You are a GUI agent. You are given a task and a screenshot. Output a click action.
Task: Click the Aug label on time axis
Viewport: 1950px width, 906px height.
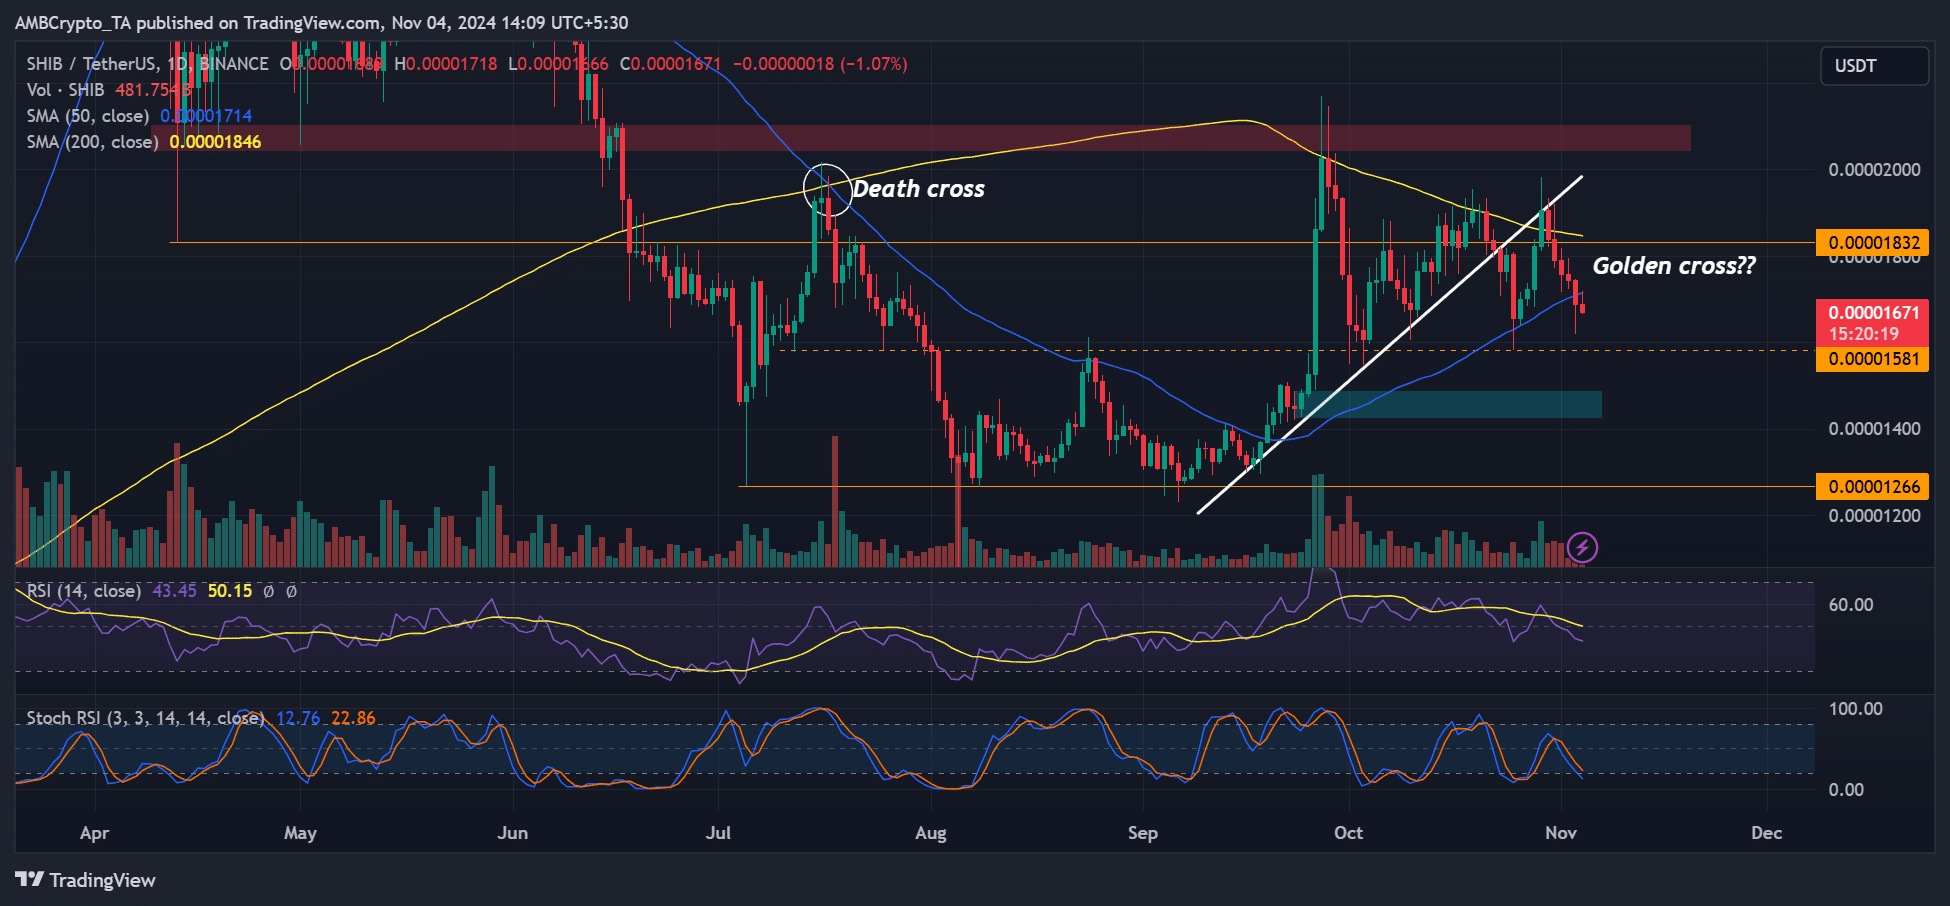pyautogui.click(x=931, y=833)
